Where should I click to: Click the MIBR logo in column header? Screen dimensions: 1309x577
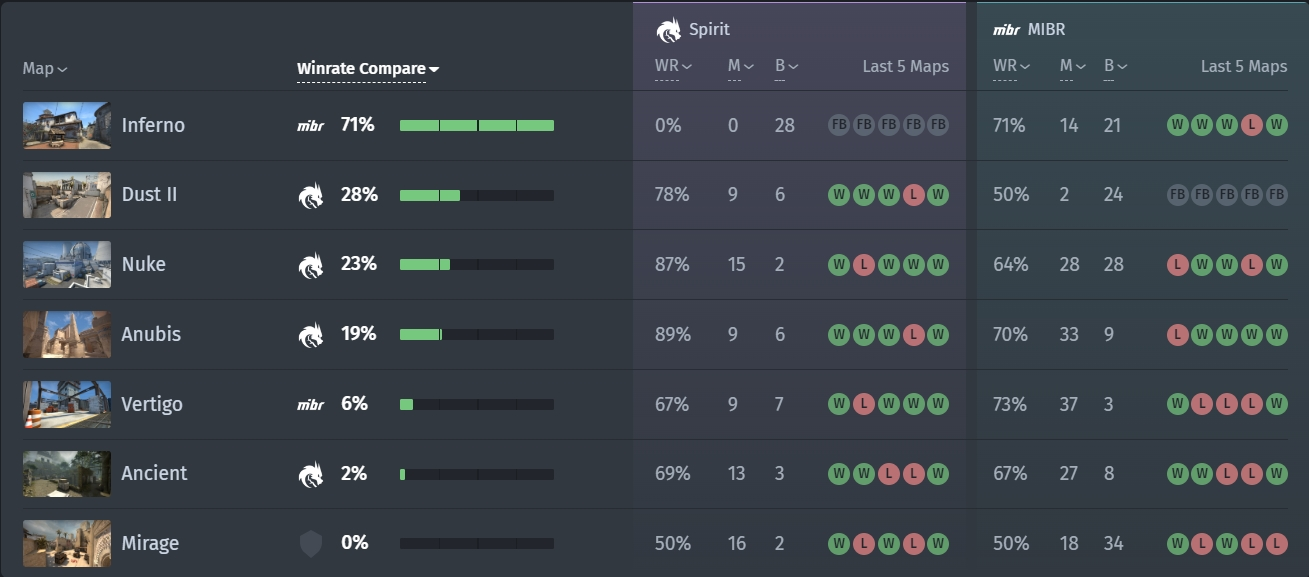(1006, 30)
